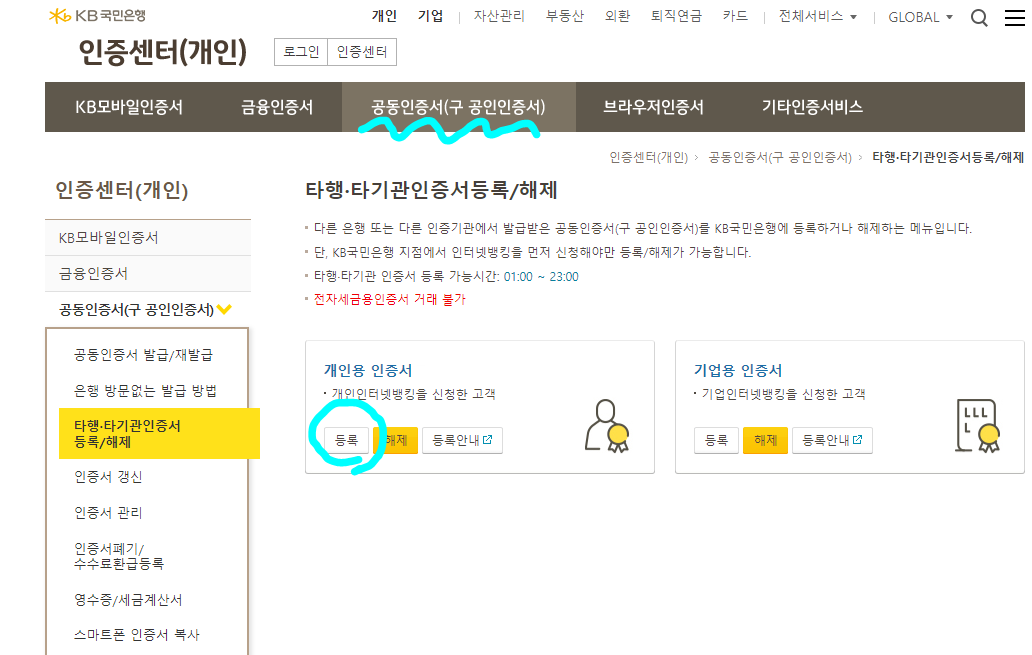Click 공동인증서(구 공인인증서) breadcrumb link
Screen dimensions: 1032x655
point(780,157)
